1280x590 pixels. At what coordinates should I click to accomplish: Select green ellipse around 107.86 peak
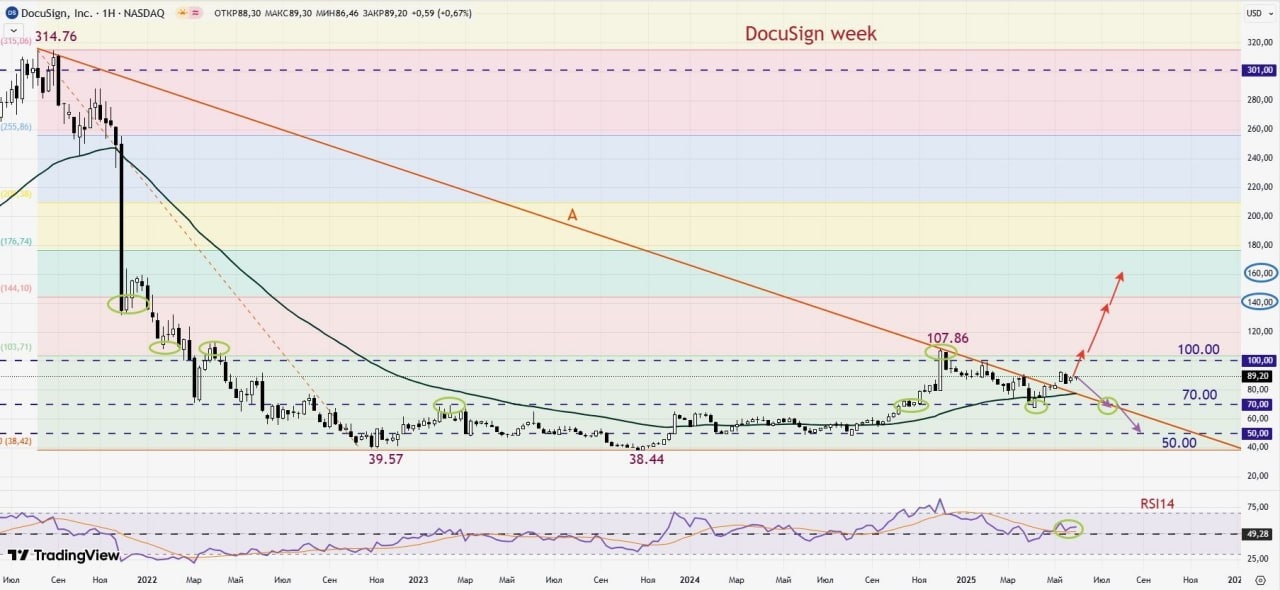coord(941,352)
